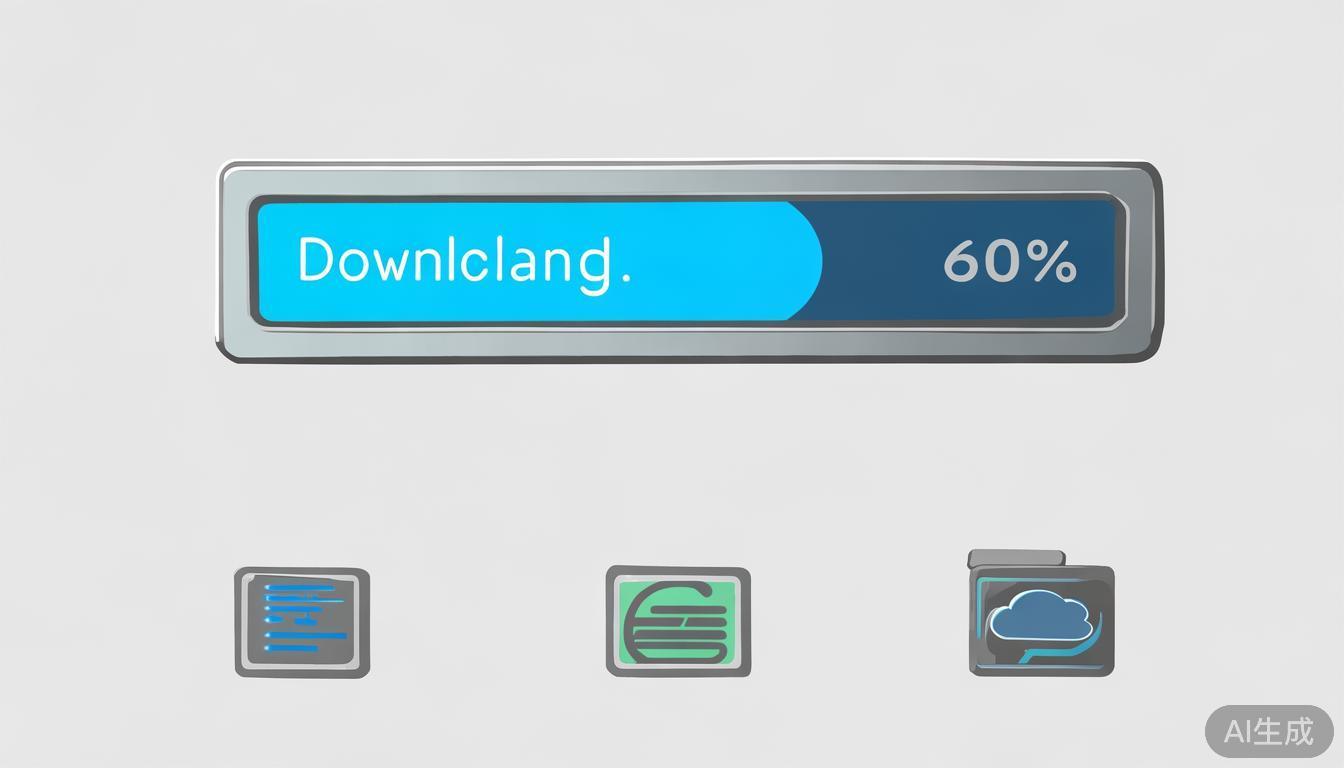Open the cloud folder icon

pos(1041,613)
